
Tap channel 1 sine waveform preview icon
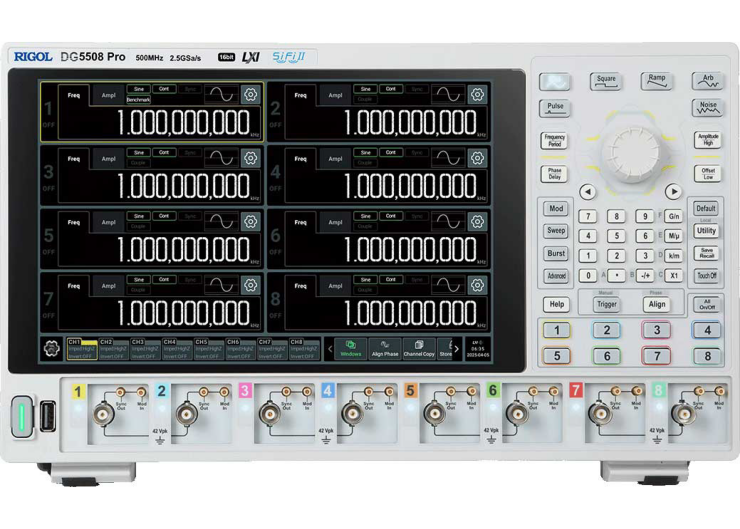[x=221, y=95]
